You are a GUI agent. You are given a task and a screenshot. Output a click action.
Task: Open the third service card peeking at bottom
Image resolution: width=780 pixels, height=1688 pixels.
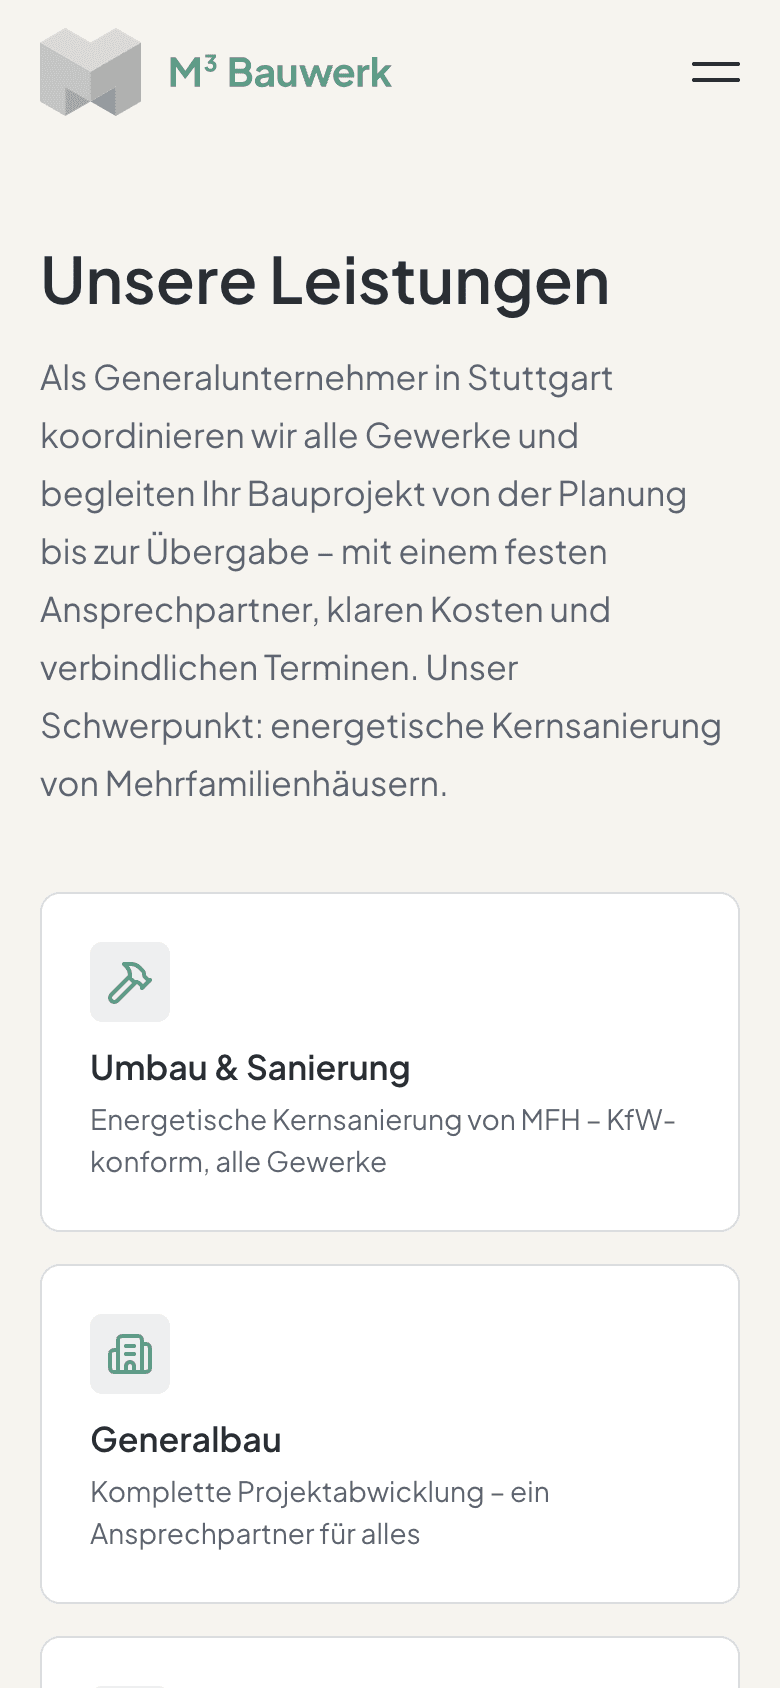pos(389,1660)
